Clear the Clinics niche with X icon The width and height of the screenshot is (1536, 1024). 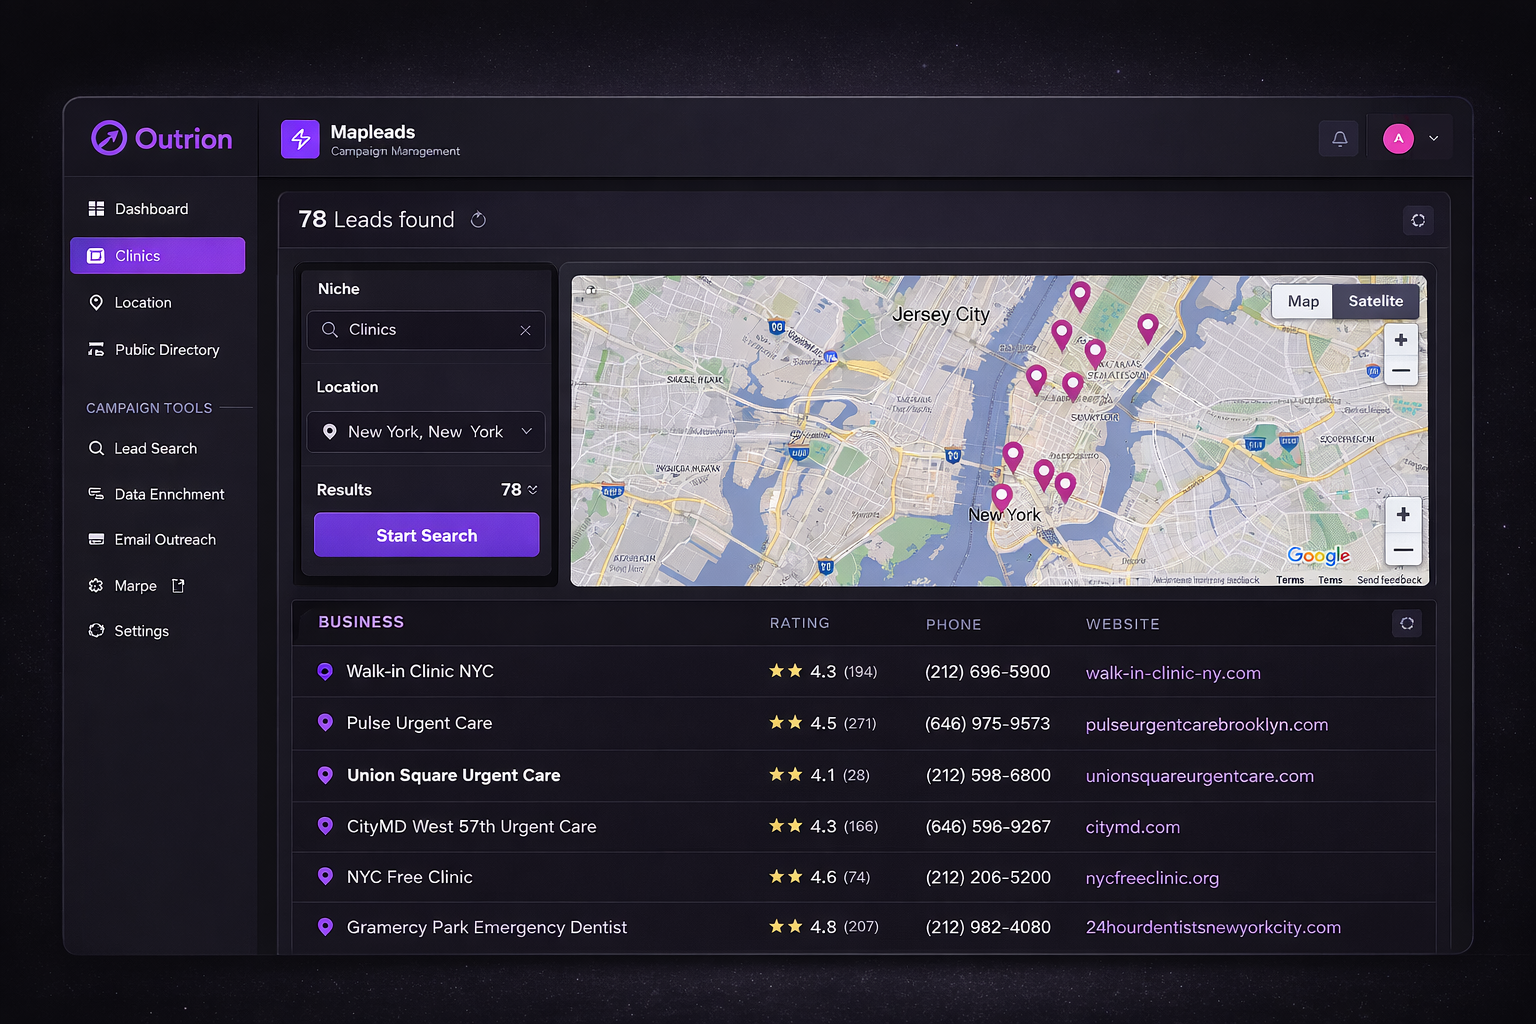click(x=525, y=330)
